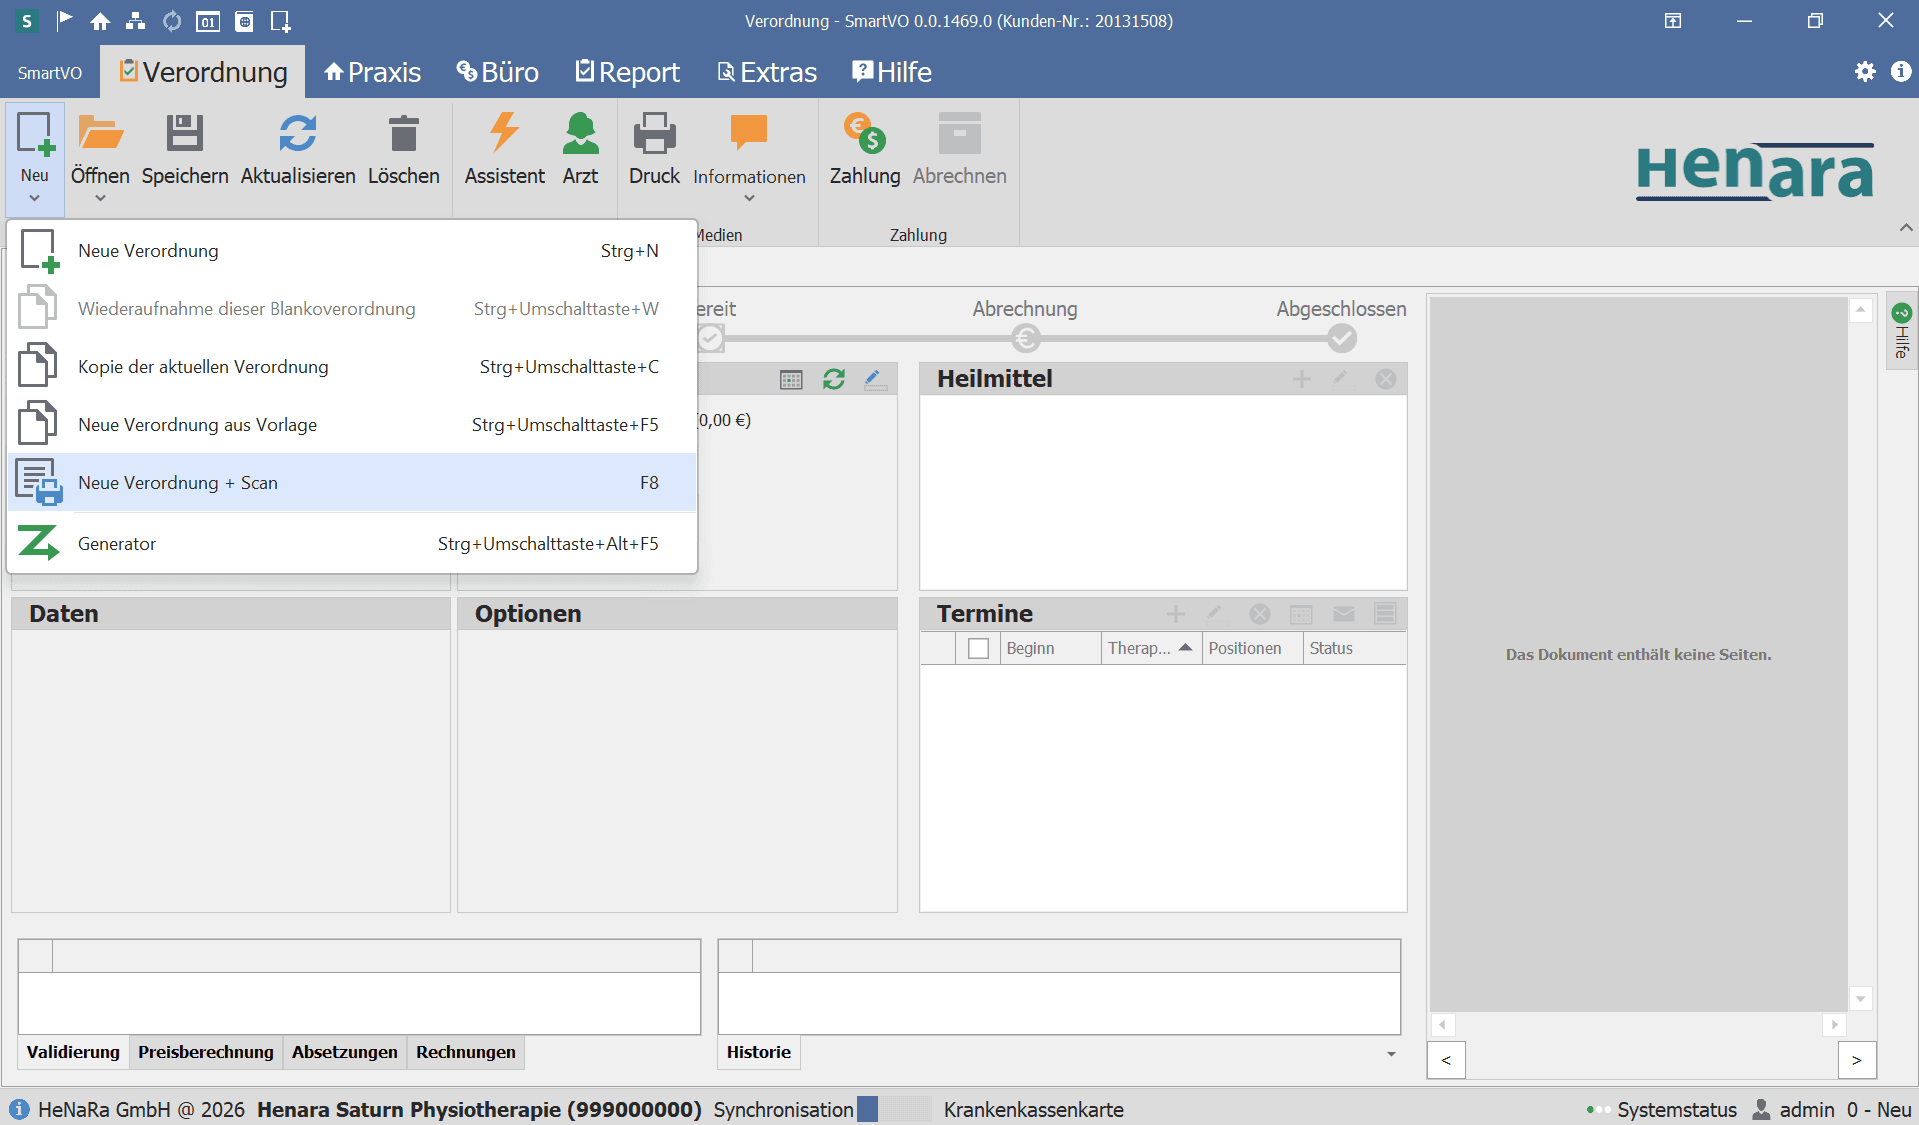Open the calendar icon in Termine header
1919x1125 pixels.
click(x=1301, y=614)
